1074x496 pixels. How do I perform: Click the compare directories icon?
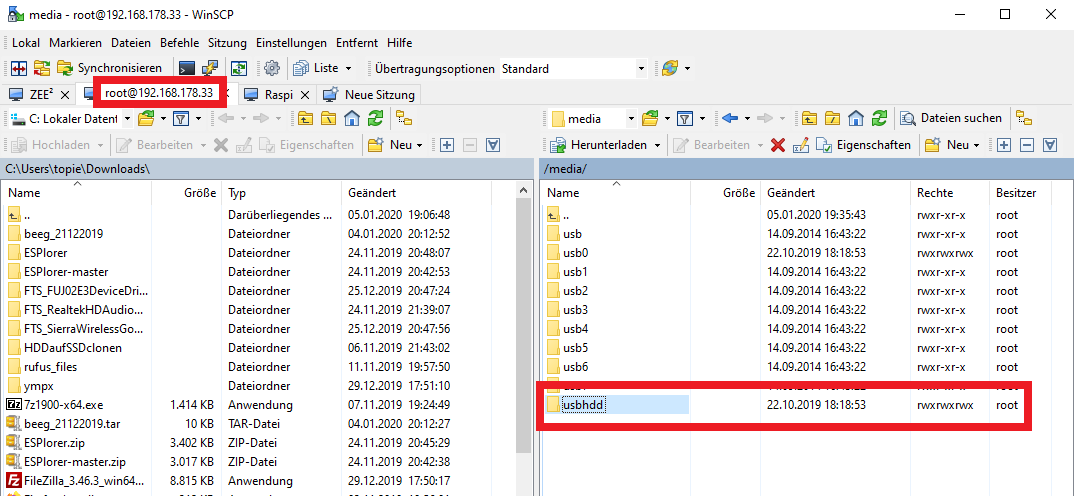click(x=19, y=68)
